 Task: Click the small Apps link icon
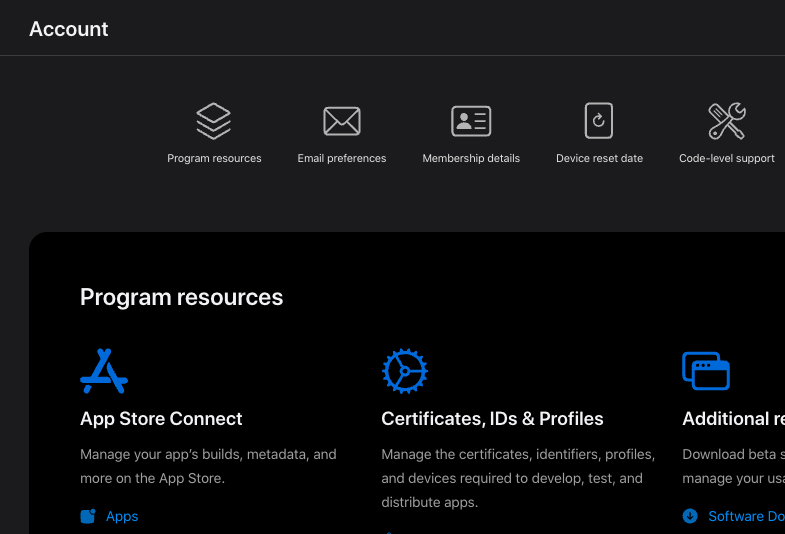[88, 516]
